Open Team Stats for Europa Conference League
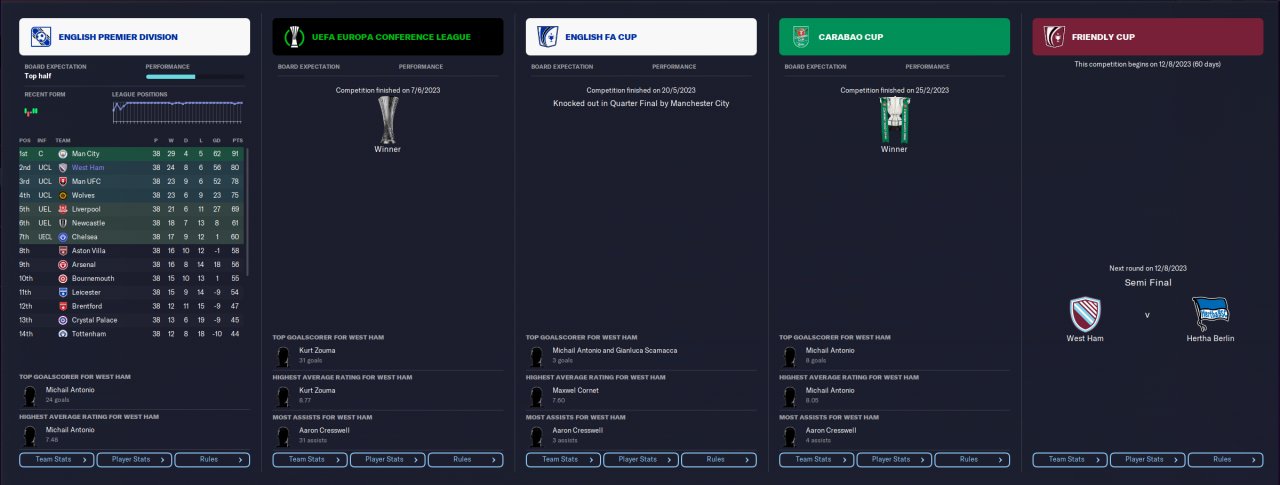1280x485 pixels. (x=310, y=460)
